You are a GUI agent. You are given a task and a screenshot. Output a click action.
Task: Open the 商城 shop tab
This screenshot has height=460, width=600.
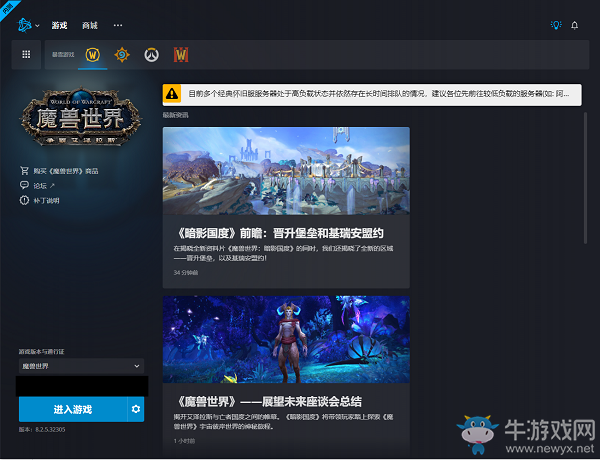[90, 25]
